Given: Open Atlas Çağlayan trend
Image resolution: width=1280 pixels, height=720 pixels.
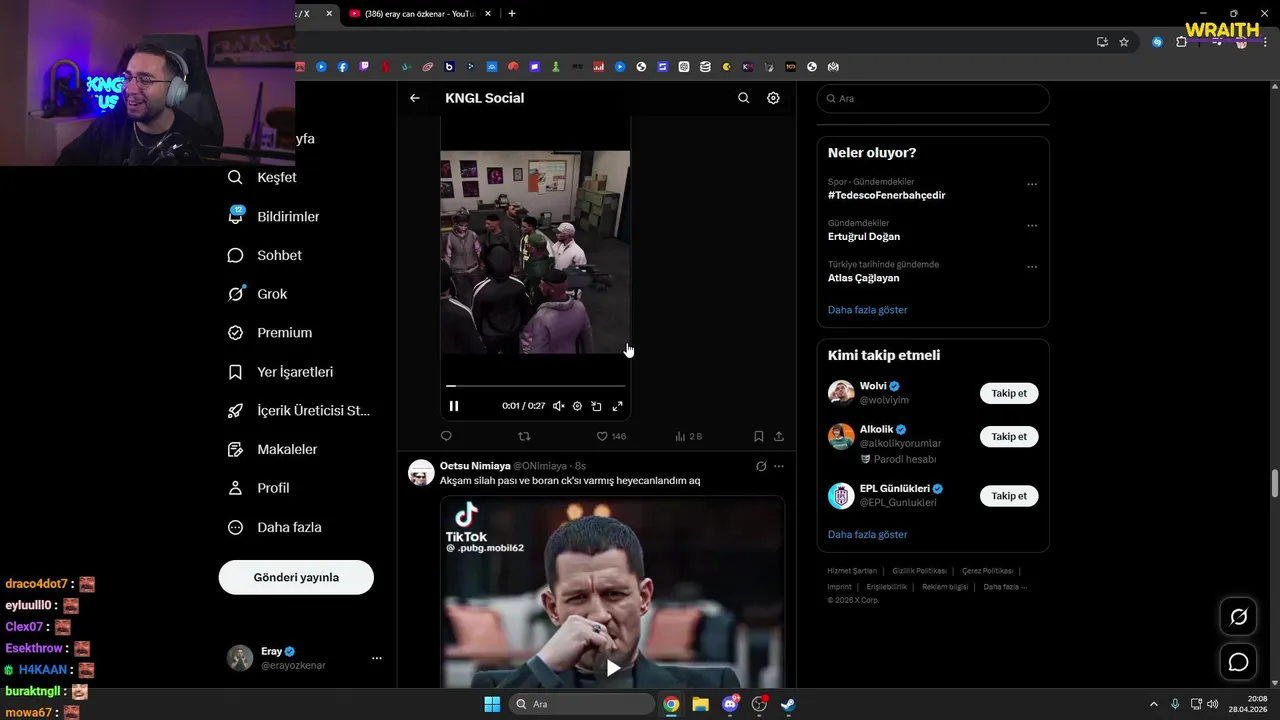Looking at the screenshot, I should pos(863,278).
